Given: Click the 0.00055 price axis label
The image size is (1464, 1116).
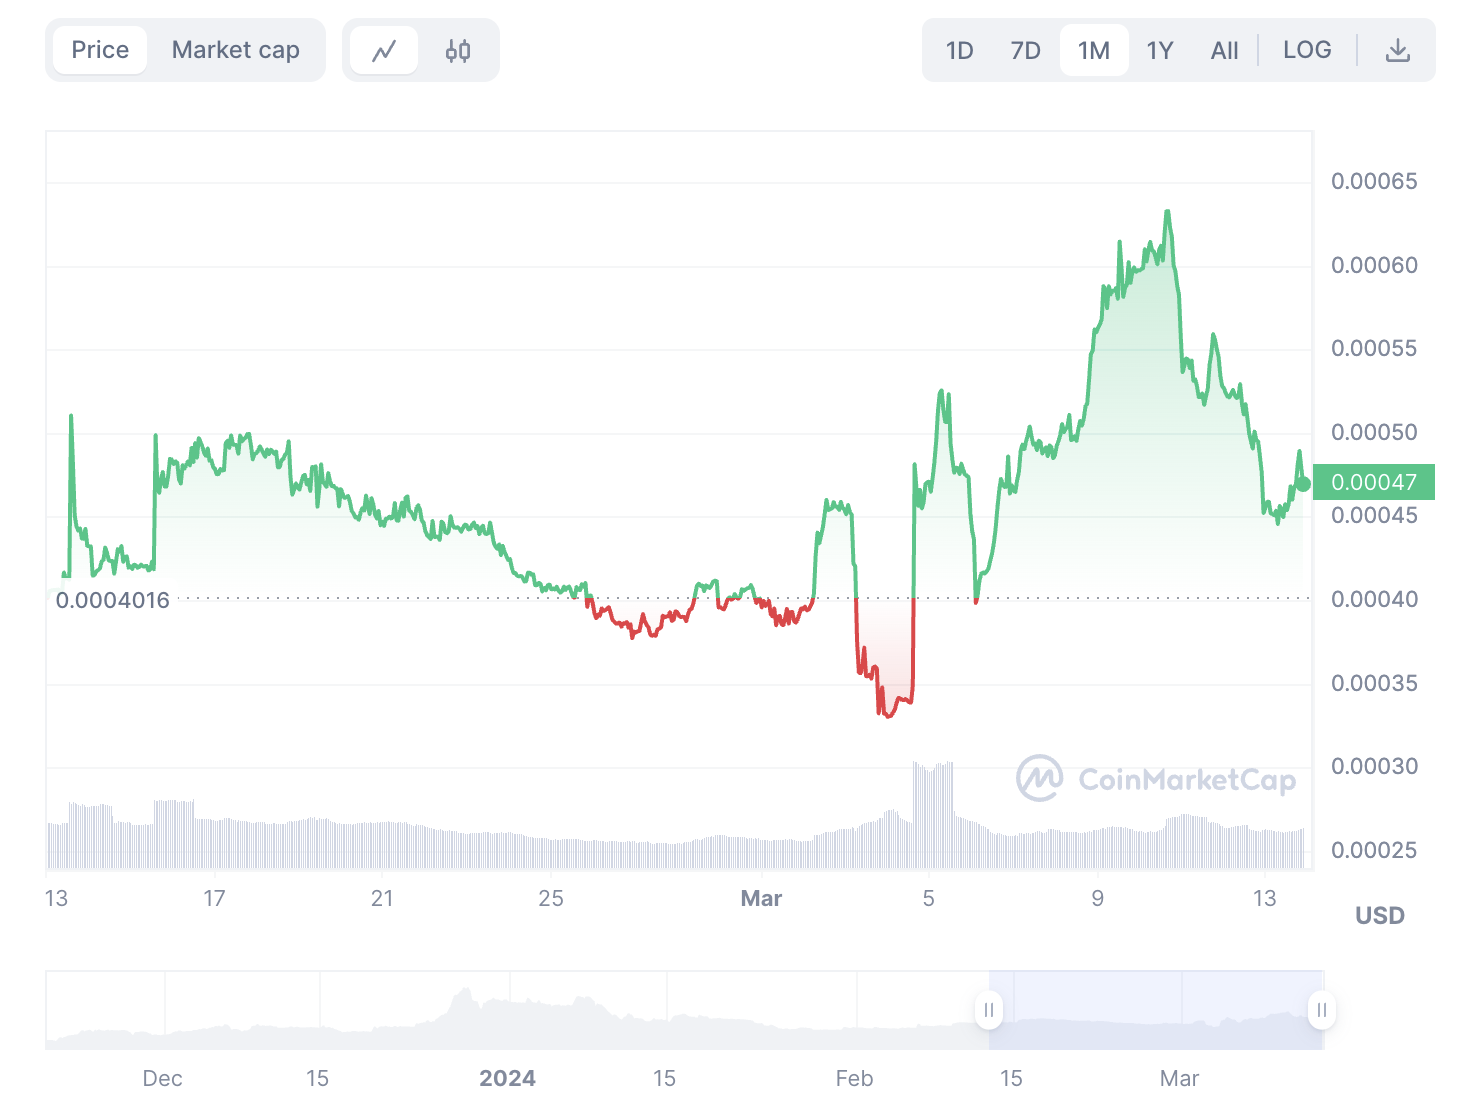Looking at the screenshot, I should [x=1374, y=348].
